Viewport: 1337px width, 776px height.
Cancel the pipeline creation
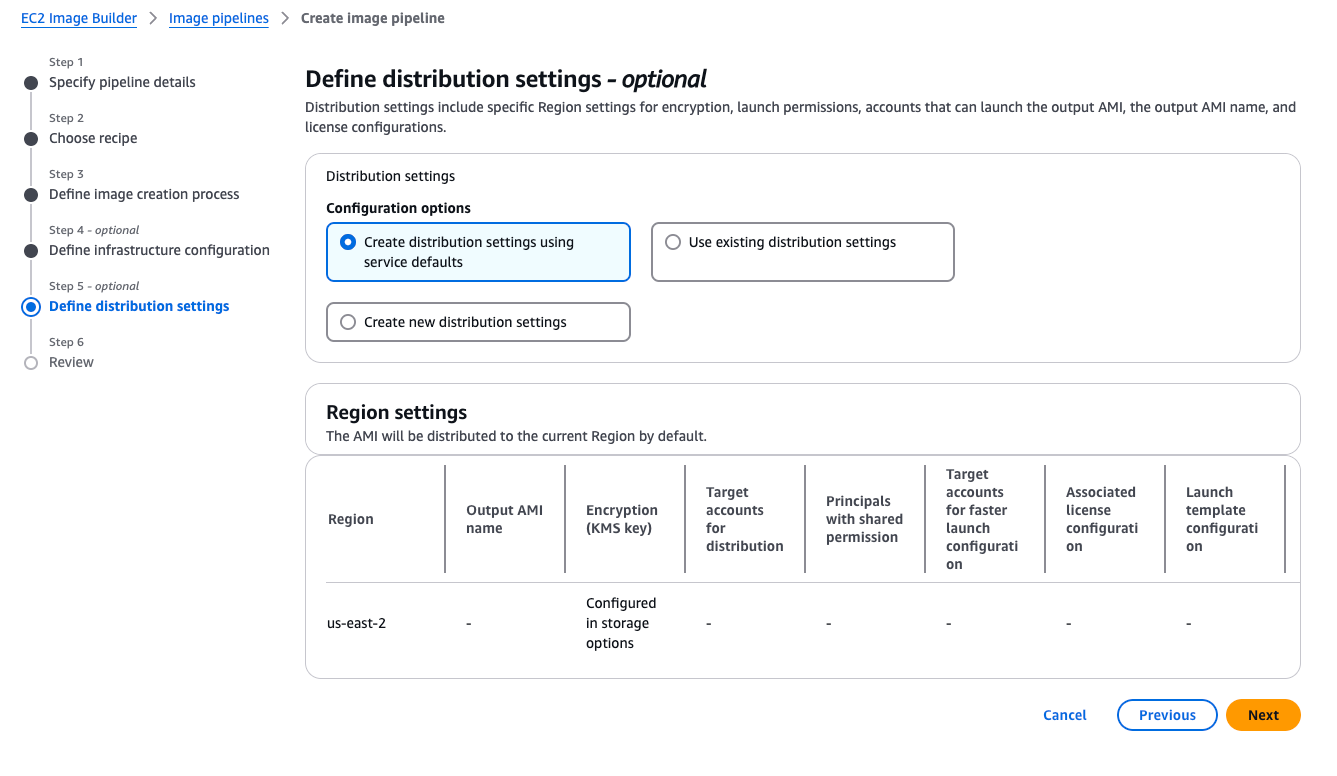(x=1064, y=715)
